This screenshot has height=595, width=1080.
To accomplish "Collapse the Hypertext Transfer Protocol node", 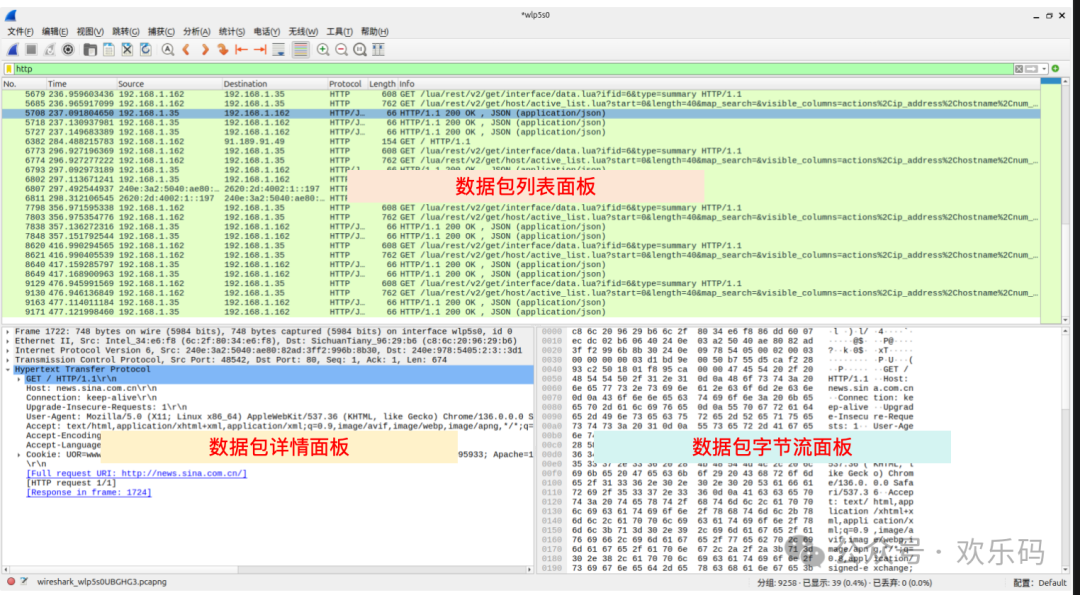I will (x=8, y=370).
